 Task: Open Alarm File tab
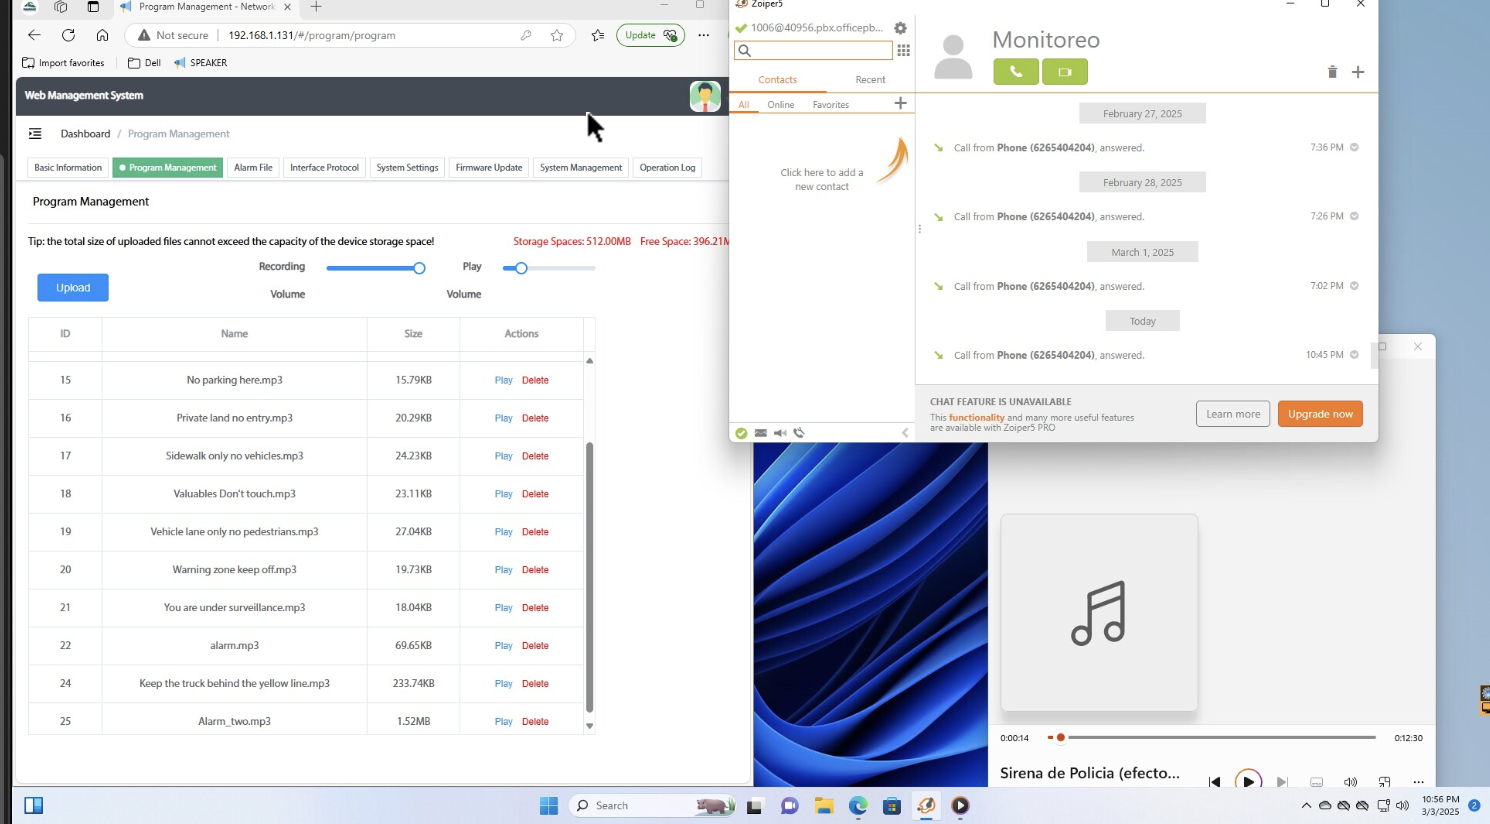click(x=253, y=168)
